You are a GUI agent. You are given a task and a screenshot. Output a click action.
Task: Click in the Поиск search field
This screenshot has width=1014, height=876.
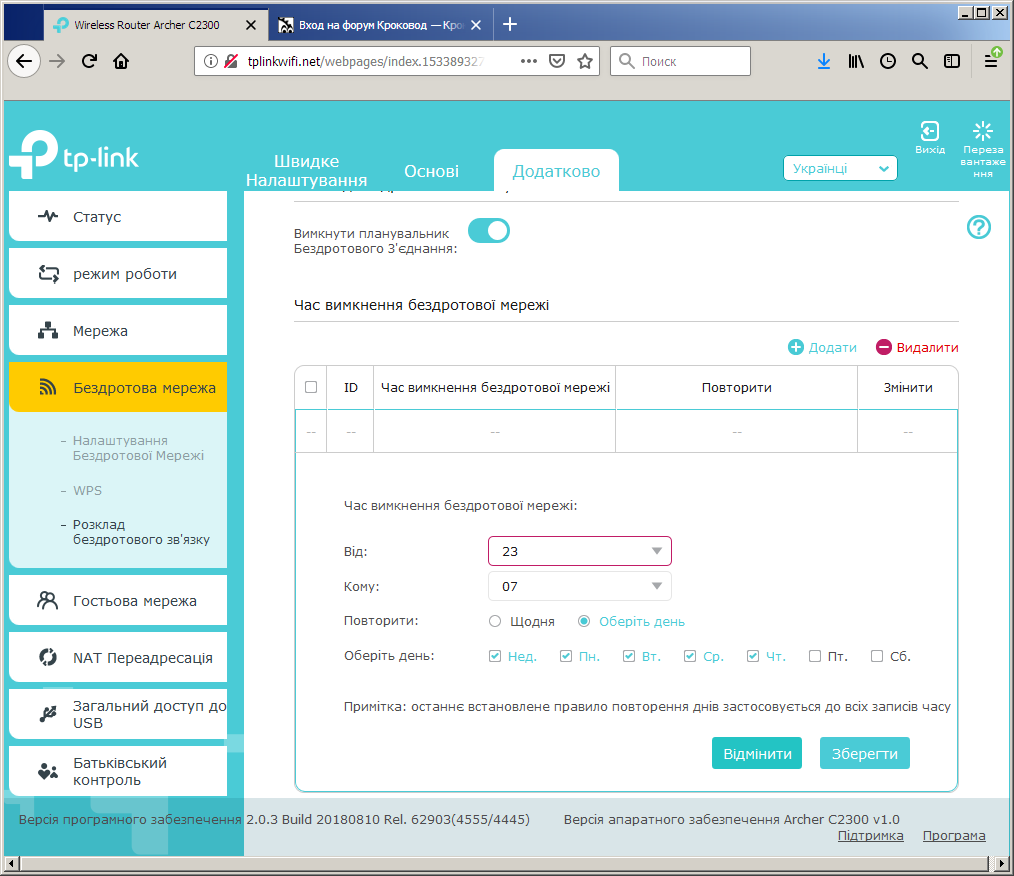click(x=680, y=61)
